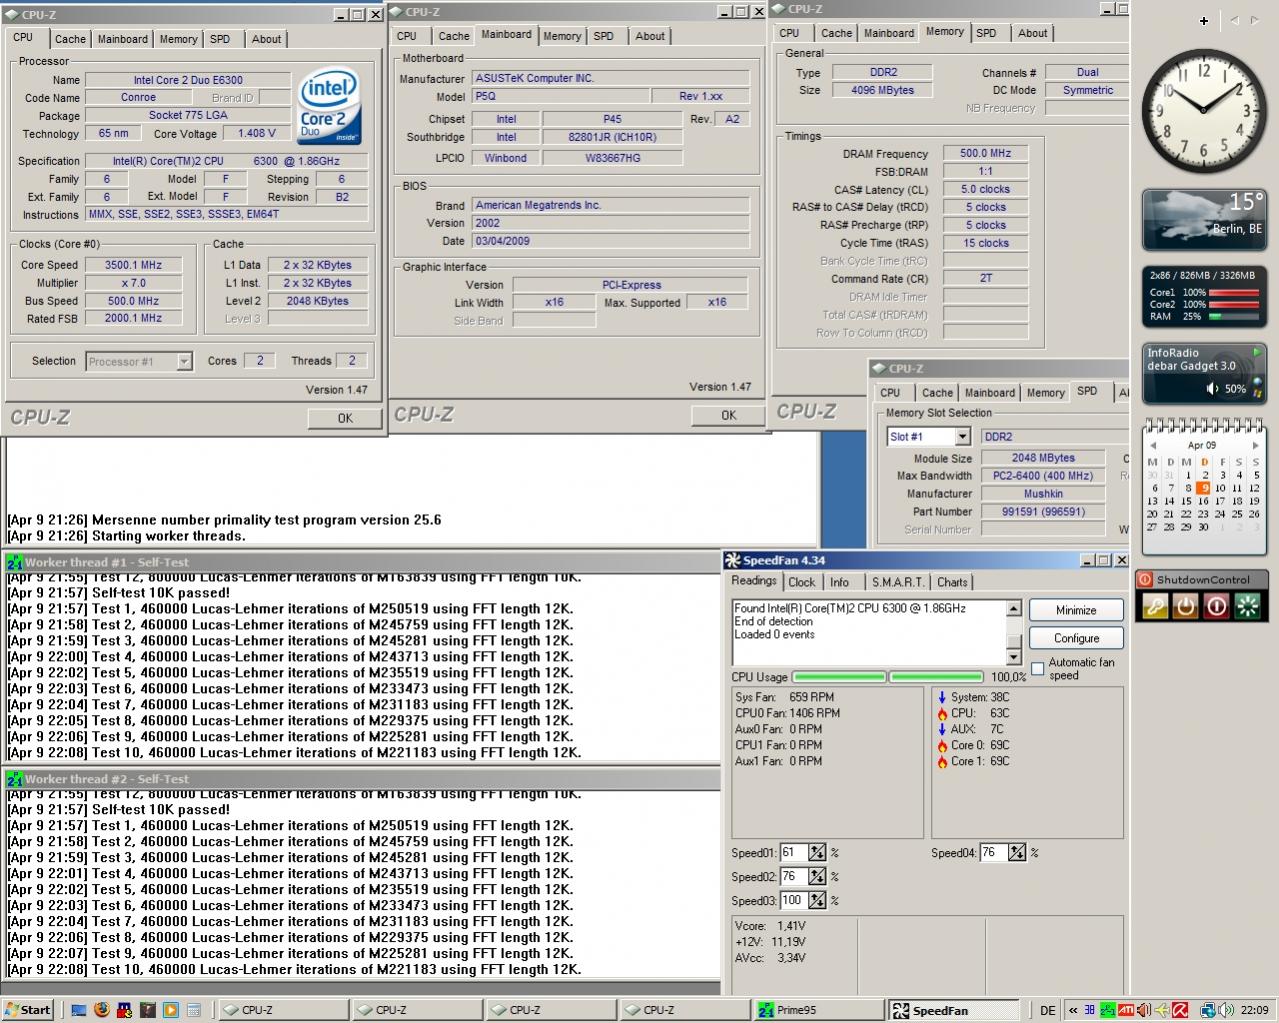This screenshot has height=1023, width=1279.
Task: Open the Berlin weather gadget
Action: coord(1204,220)
